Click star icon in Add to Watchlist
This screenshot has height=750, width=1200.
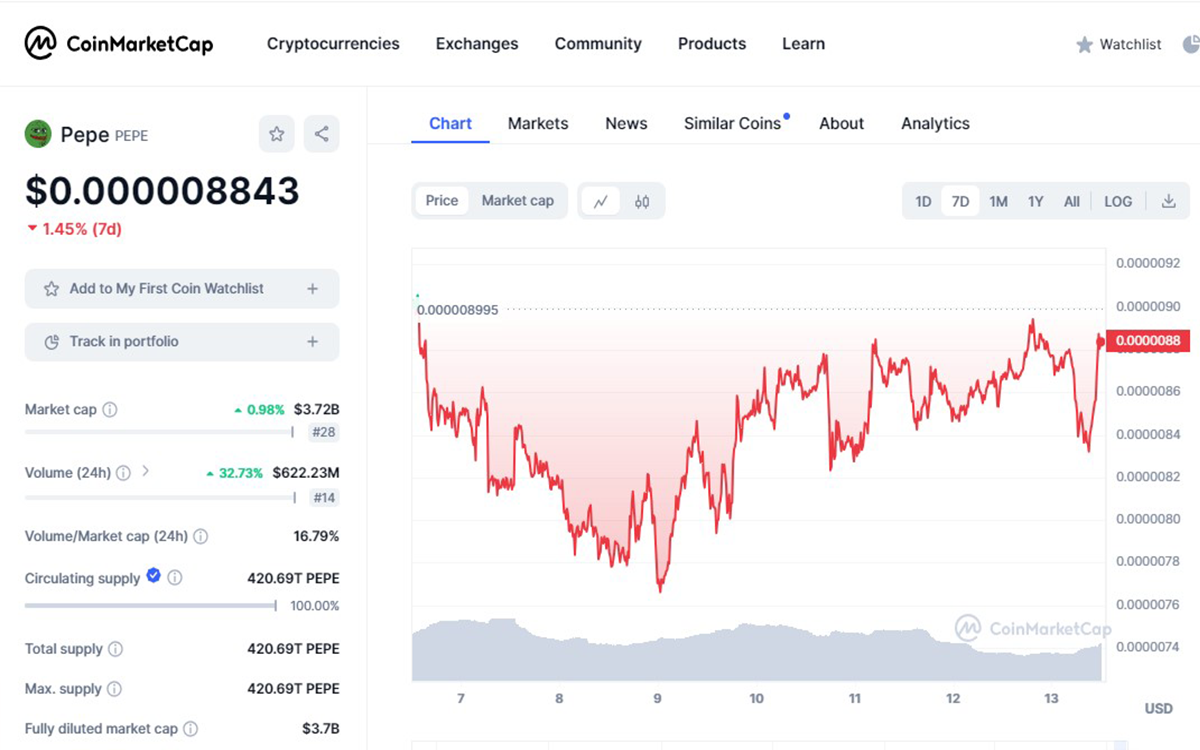coord(52,289)
